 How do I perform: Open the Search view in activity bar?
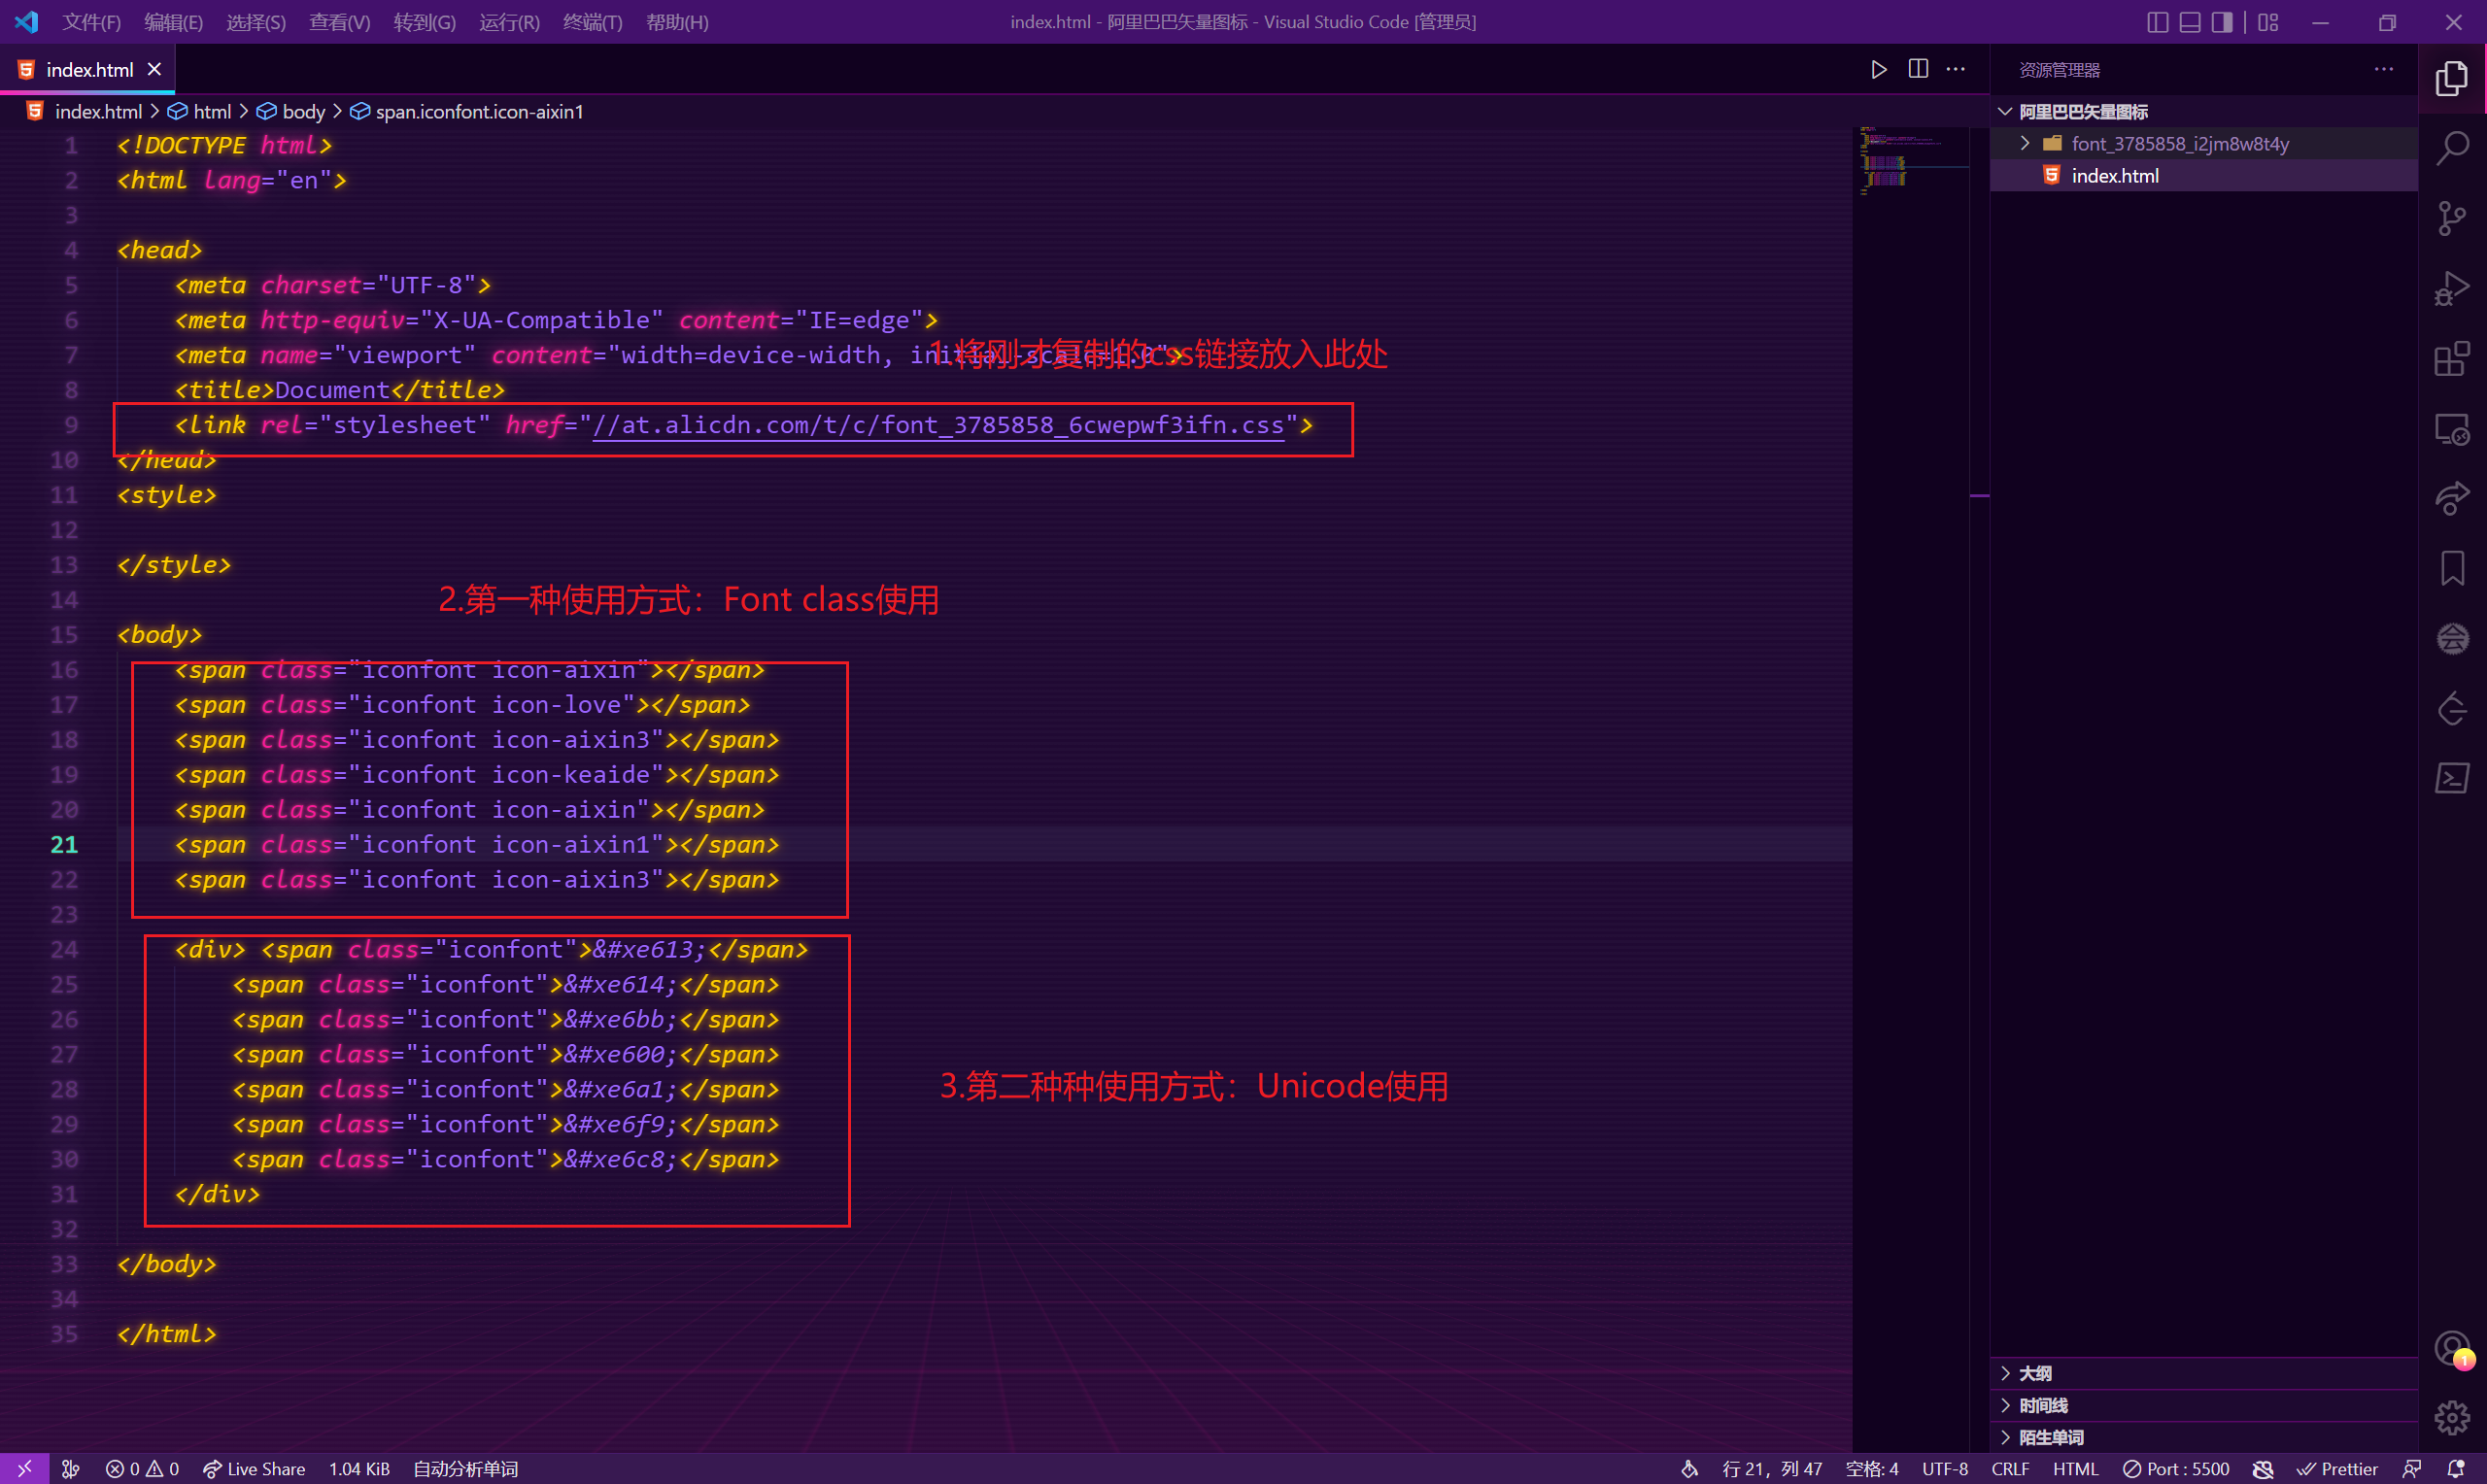pos(2451,148)
